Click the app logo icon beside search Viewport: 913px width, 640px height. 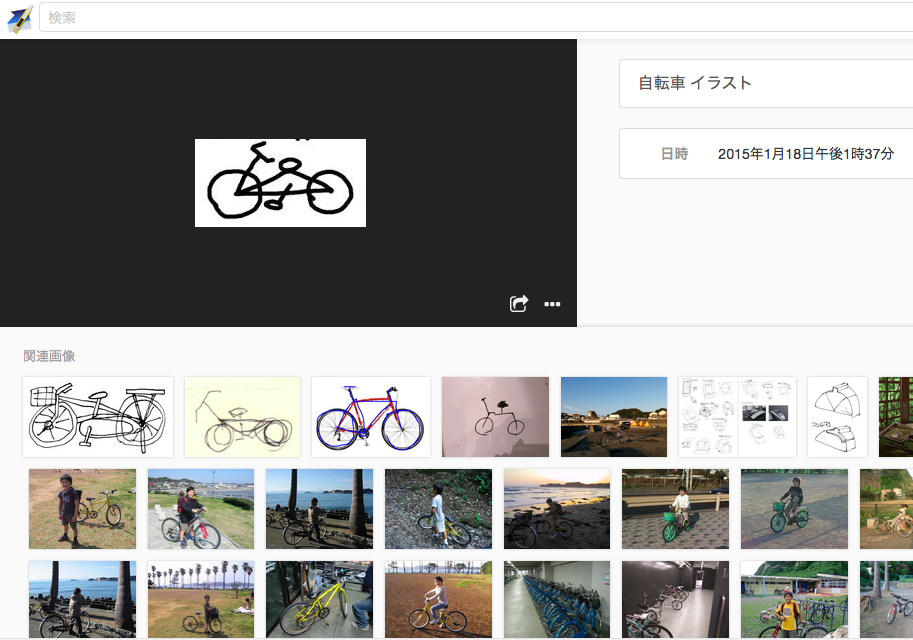tap(19, 18)
